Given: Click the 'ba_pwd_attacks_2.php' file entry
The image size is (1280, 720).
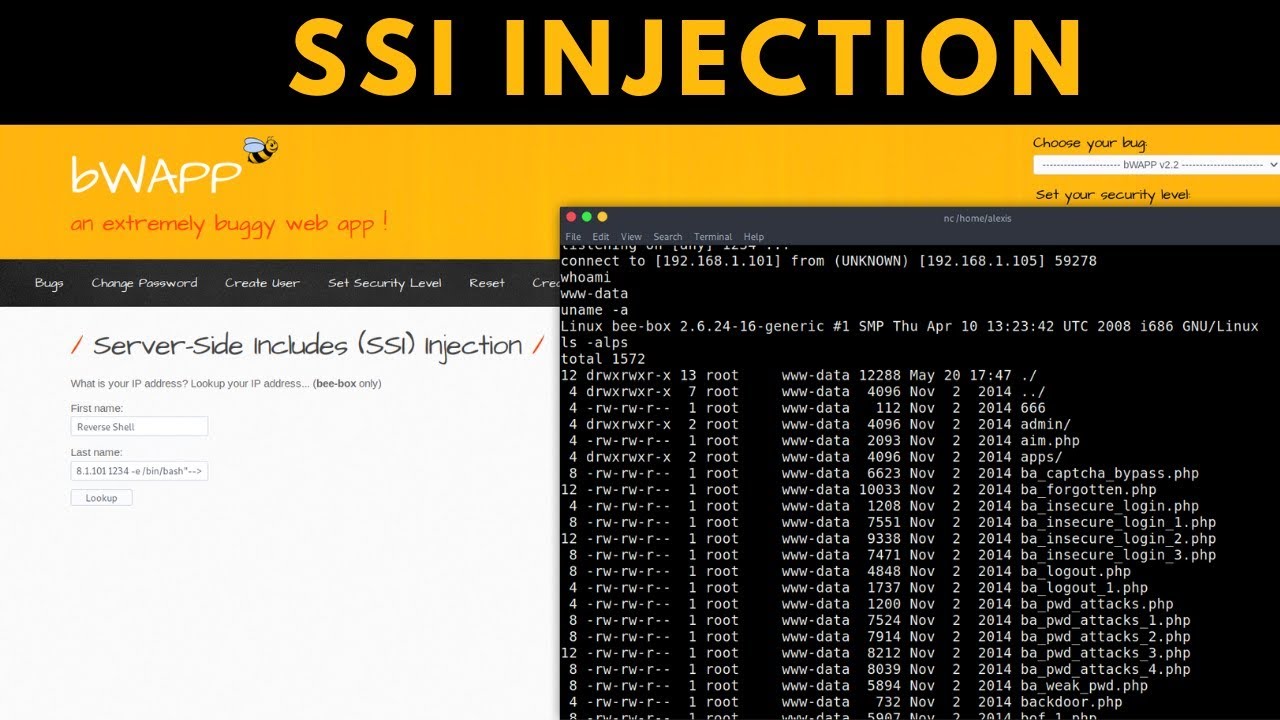Looking at the screenshot, I should click(x=1106, y=637).
